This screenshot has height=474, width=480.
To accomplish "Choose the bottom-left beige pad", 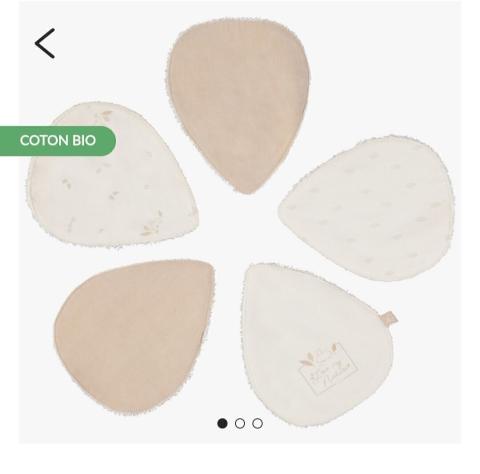I will point(133,337).
